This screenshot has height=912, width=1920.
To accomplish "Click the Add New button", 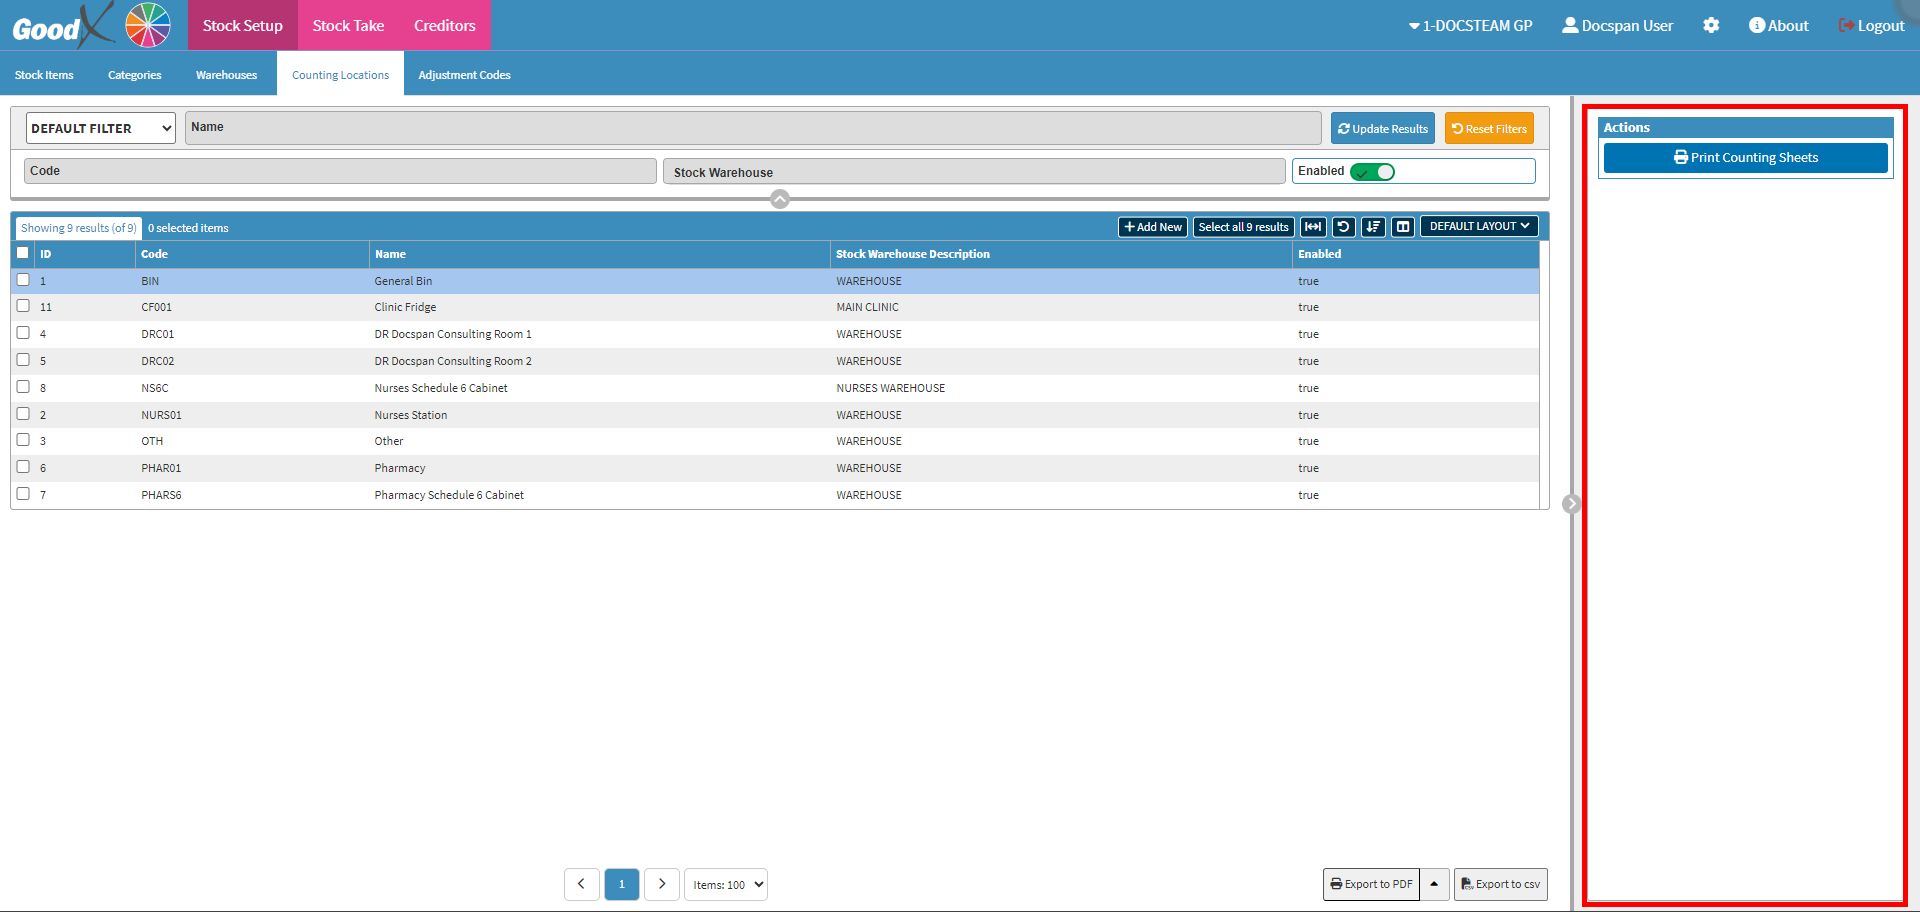I will click(x=1152, y=227).
